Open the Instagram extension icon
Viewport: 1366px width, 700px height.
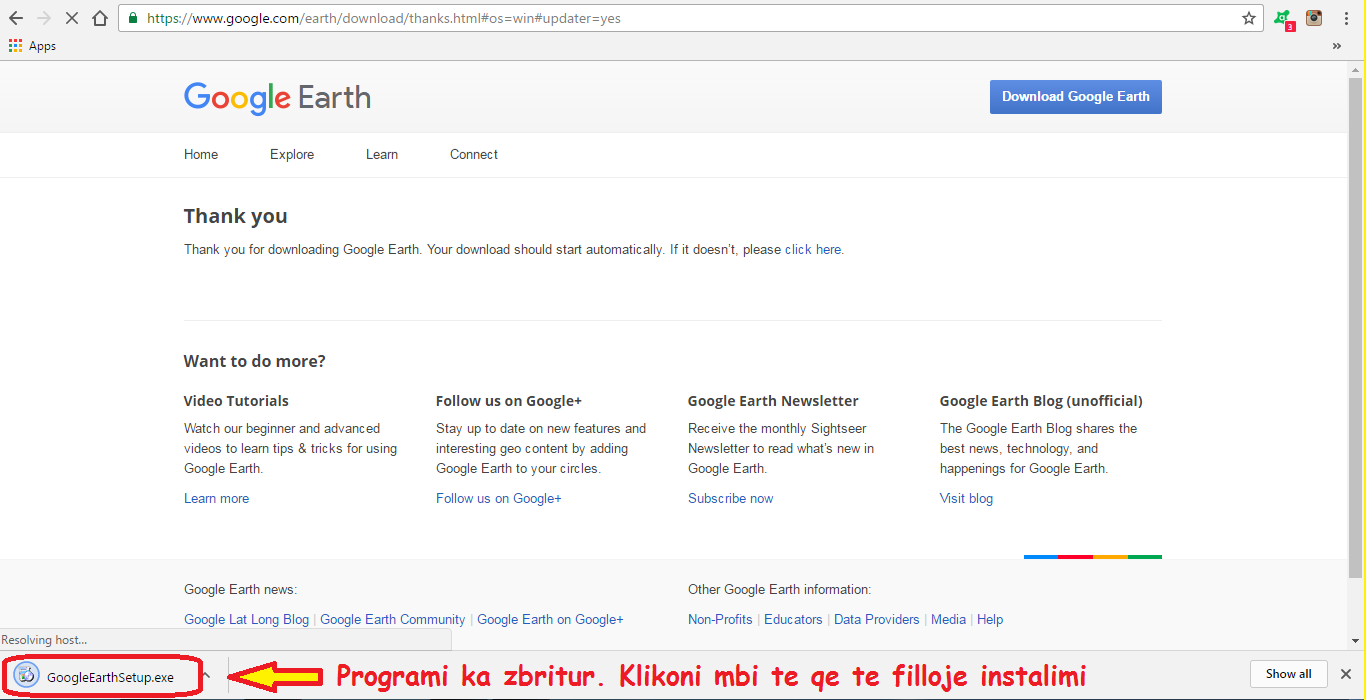click(x=1314, y=18)
